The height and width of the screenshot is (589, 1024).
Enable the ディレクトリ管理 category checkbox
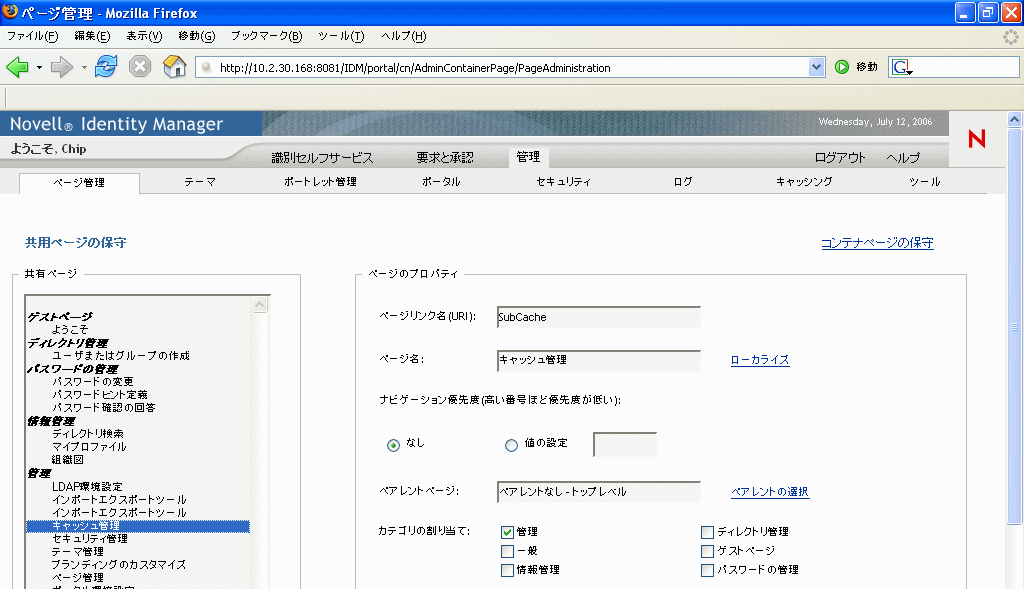point(707,532)
